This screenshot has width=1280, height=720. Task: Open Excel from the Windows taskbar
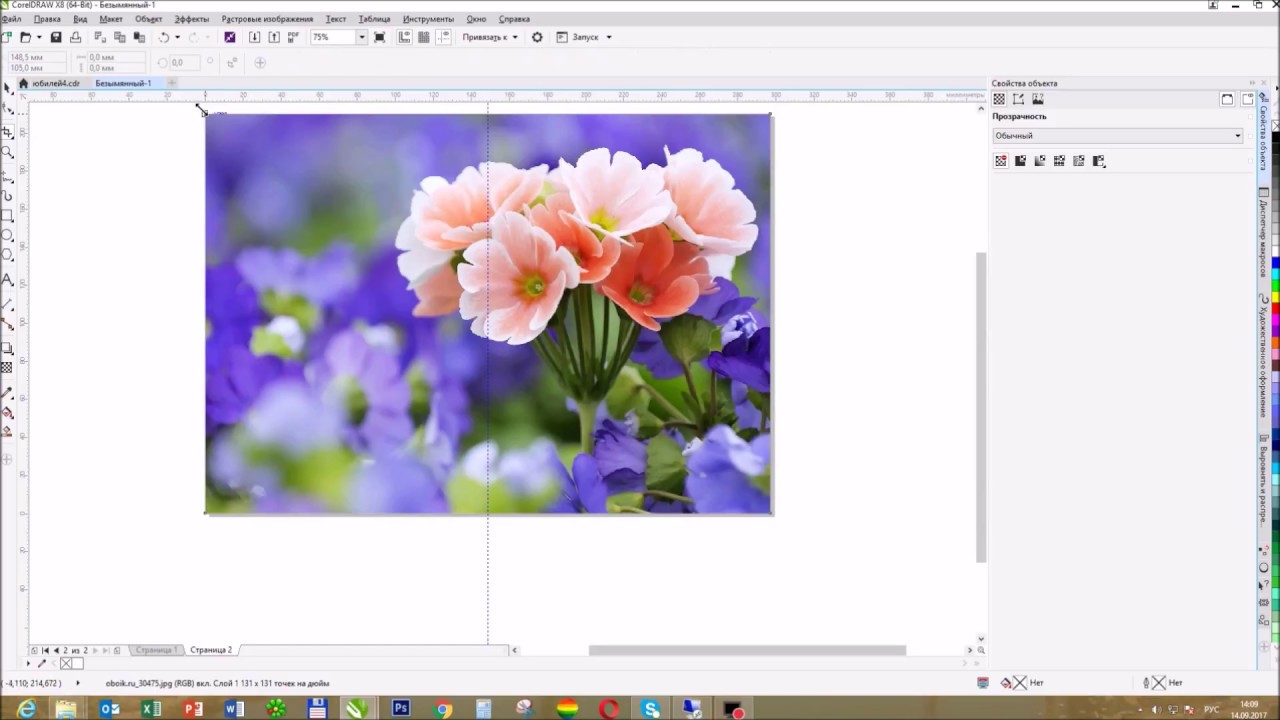pyautogui.click(x=151, y=709)
